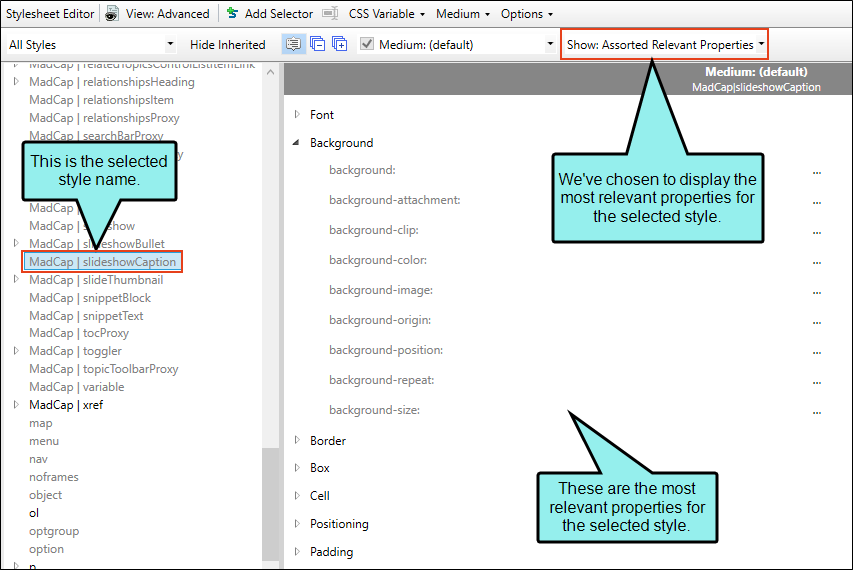Select the option style

[46, 549]
